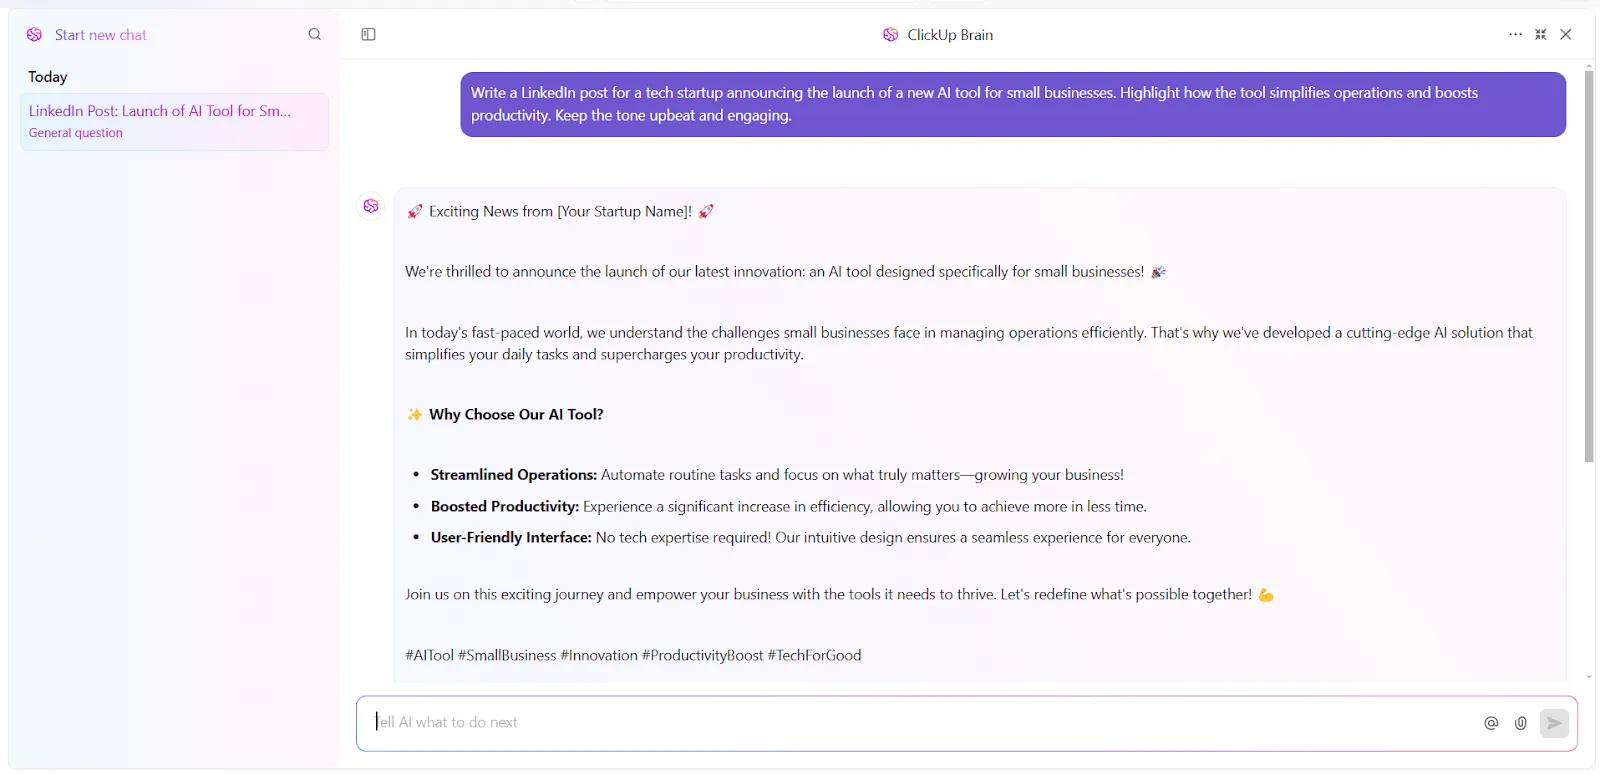This screenshot has height=775, width=1600.
Task: Click the @ mention icon
Action: coord(1491,723)
